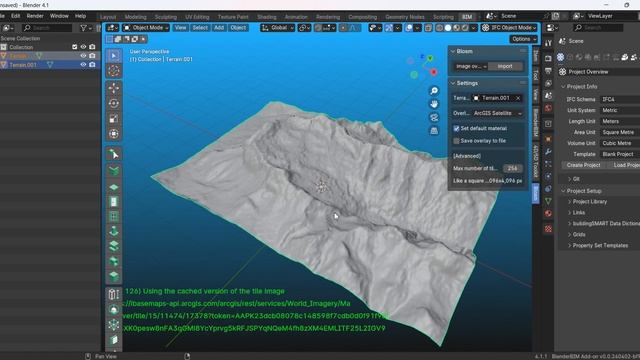Toggle Collection exclude checkbox in outliner
This screenshot has width=640, height=360.
point(75,47)
